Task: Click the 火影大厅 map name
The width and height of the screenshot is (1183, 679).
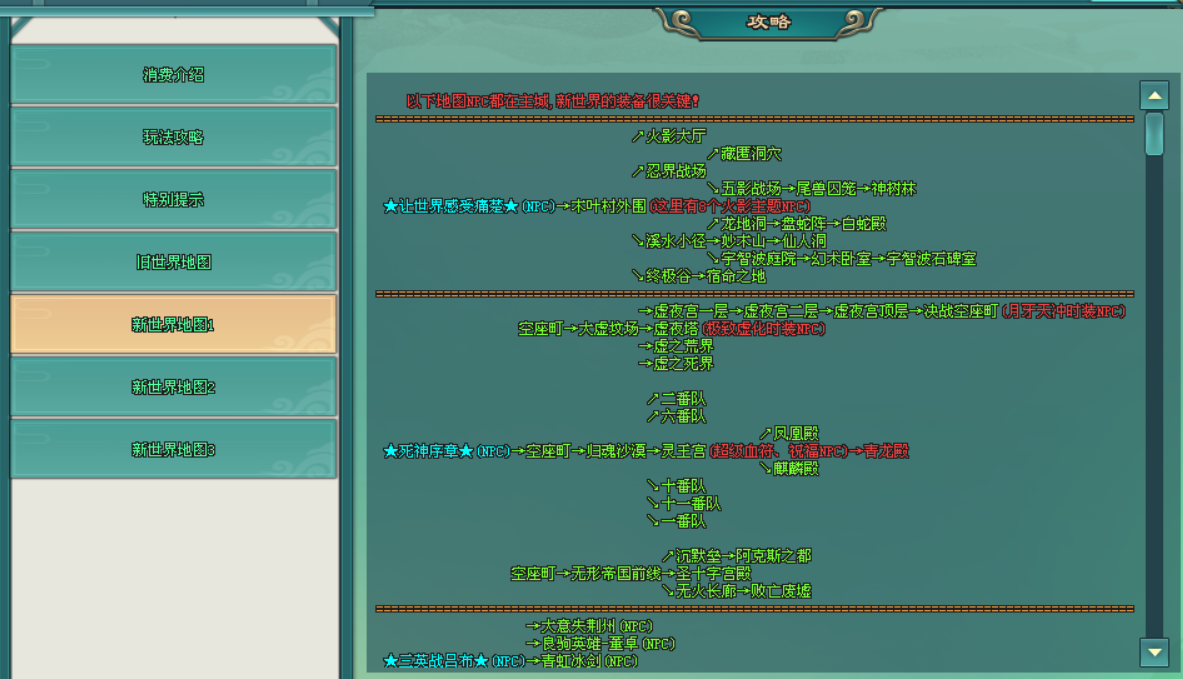Action: [x=675, y=137]
